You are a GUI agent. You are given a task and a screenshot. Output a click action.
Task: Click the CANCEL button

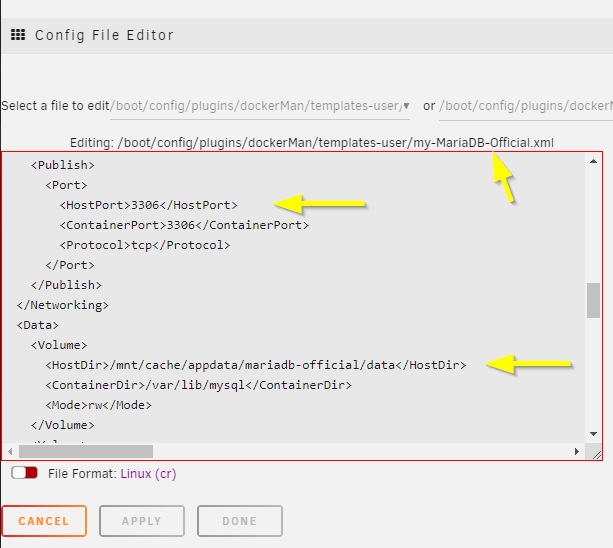pyautogui.click(x=44, y=521)
